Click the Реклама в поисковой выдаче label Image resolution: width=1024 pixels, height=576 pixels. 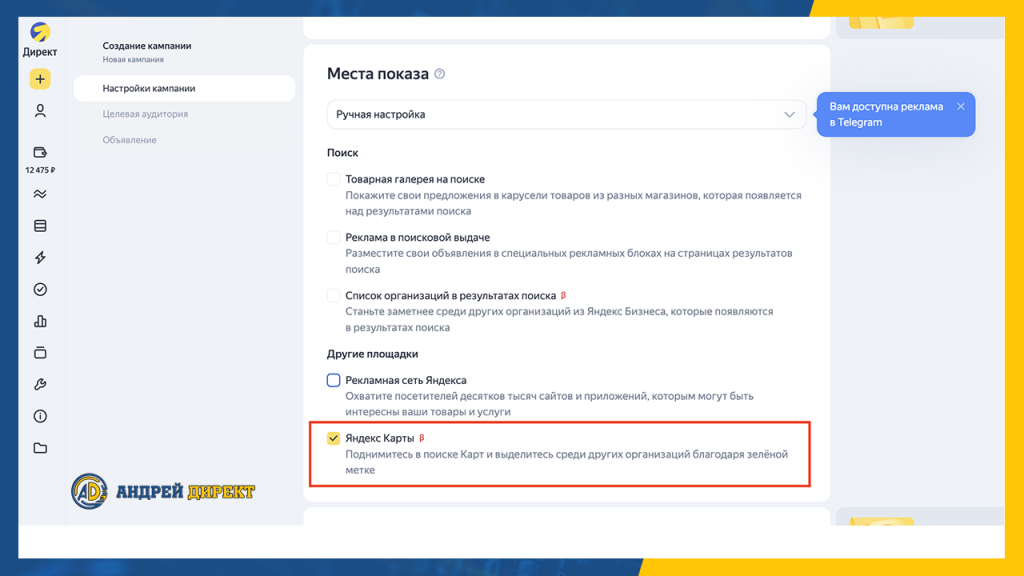click(x=417, y=237)
